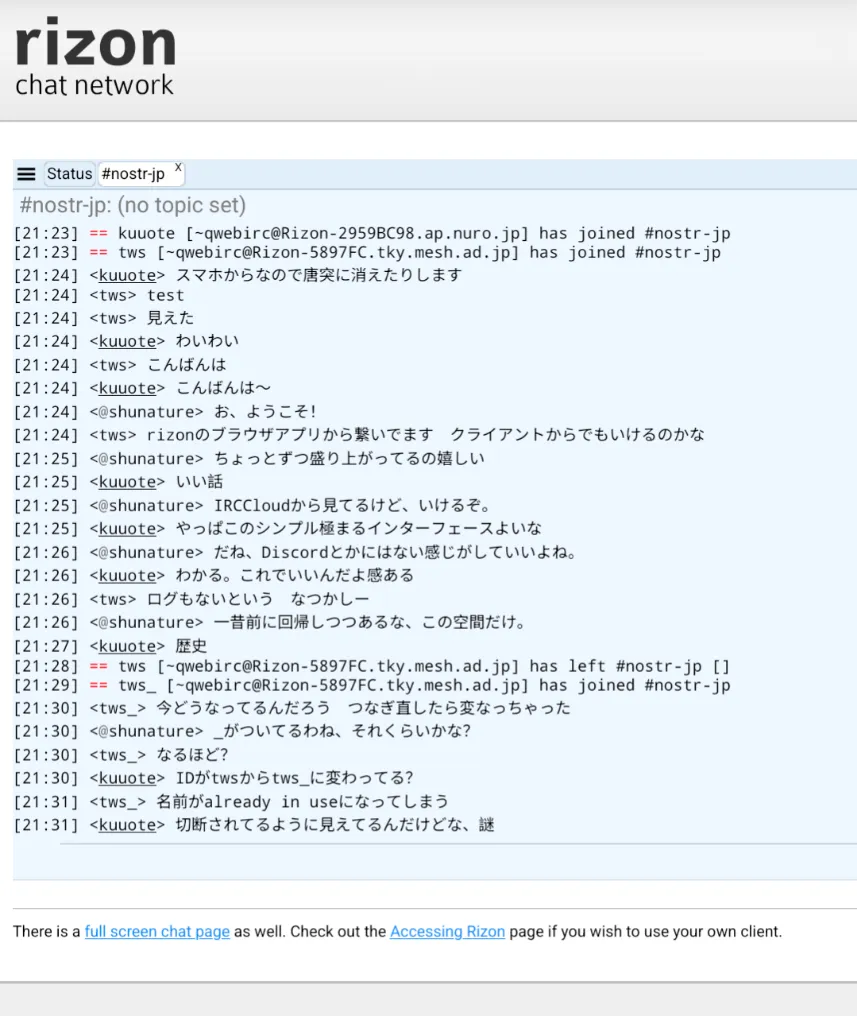
Task: Open the hamburger menu icon
Action: (x=27, y=174)
